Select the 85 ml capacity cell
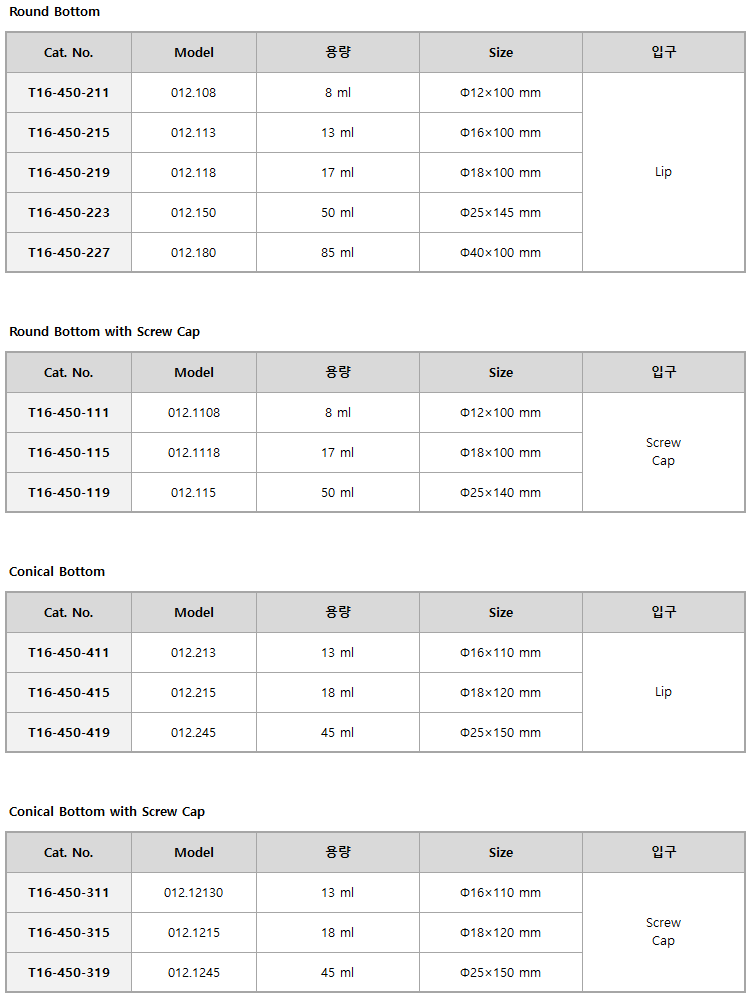Viewport: 749px width, 996px height. click(x=337, y=253)
